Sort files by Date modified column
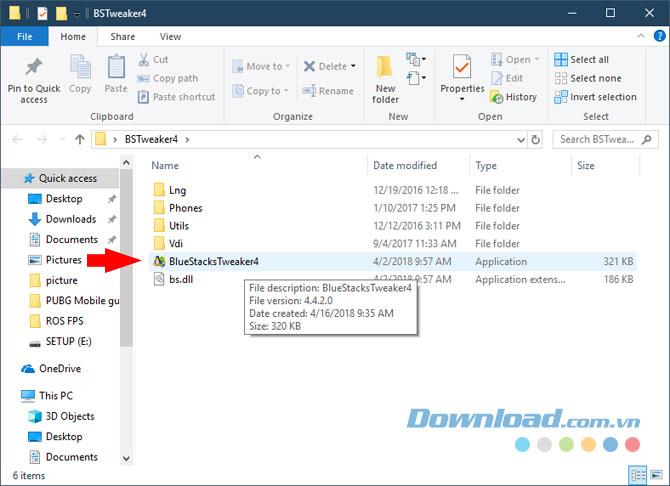 click(404, 166)
